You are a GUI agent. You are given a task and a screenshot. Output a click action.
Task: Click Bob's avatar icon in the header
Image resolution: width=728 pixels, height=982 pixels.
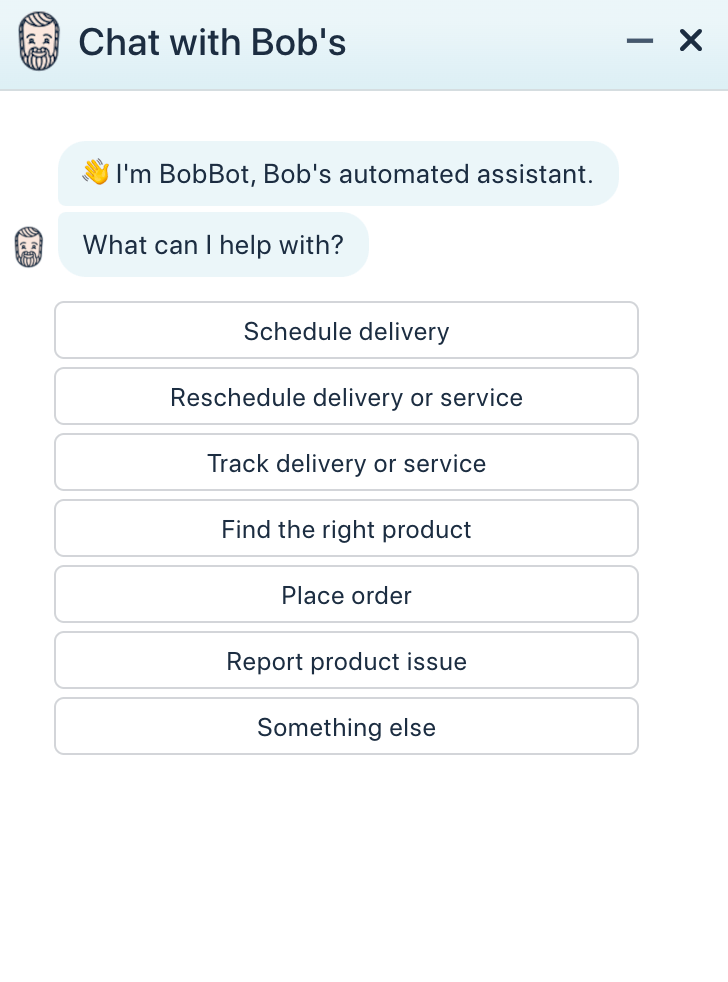39,41
